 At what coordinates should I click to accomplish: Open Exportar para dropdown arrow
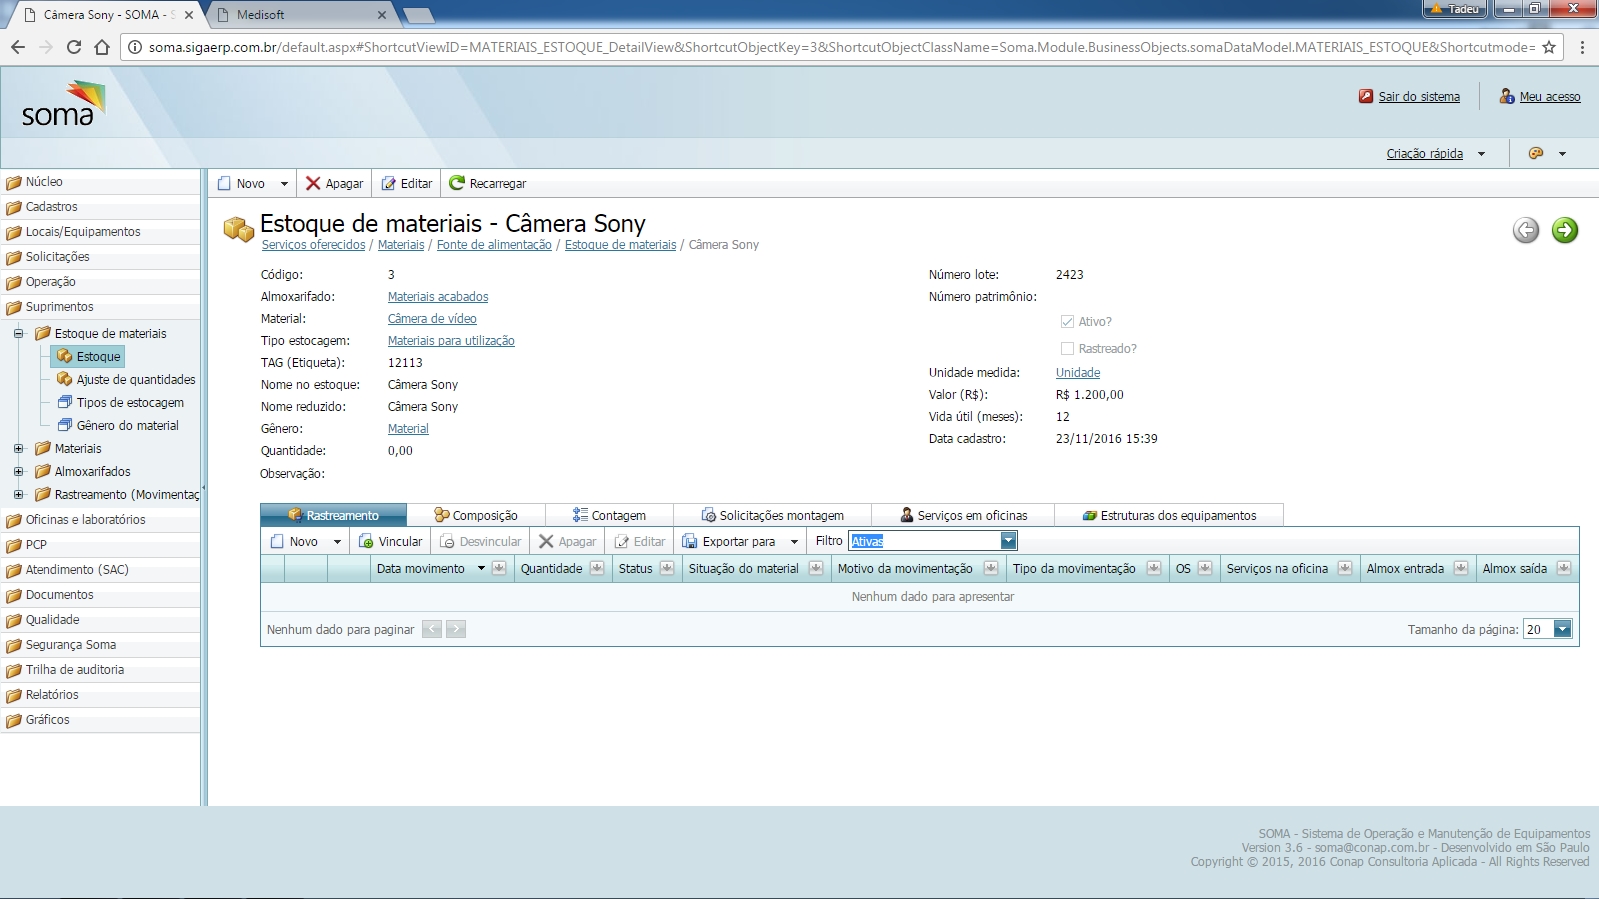point(794,541)
